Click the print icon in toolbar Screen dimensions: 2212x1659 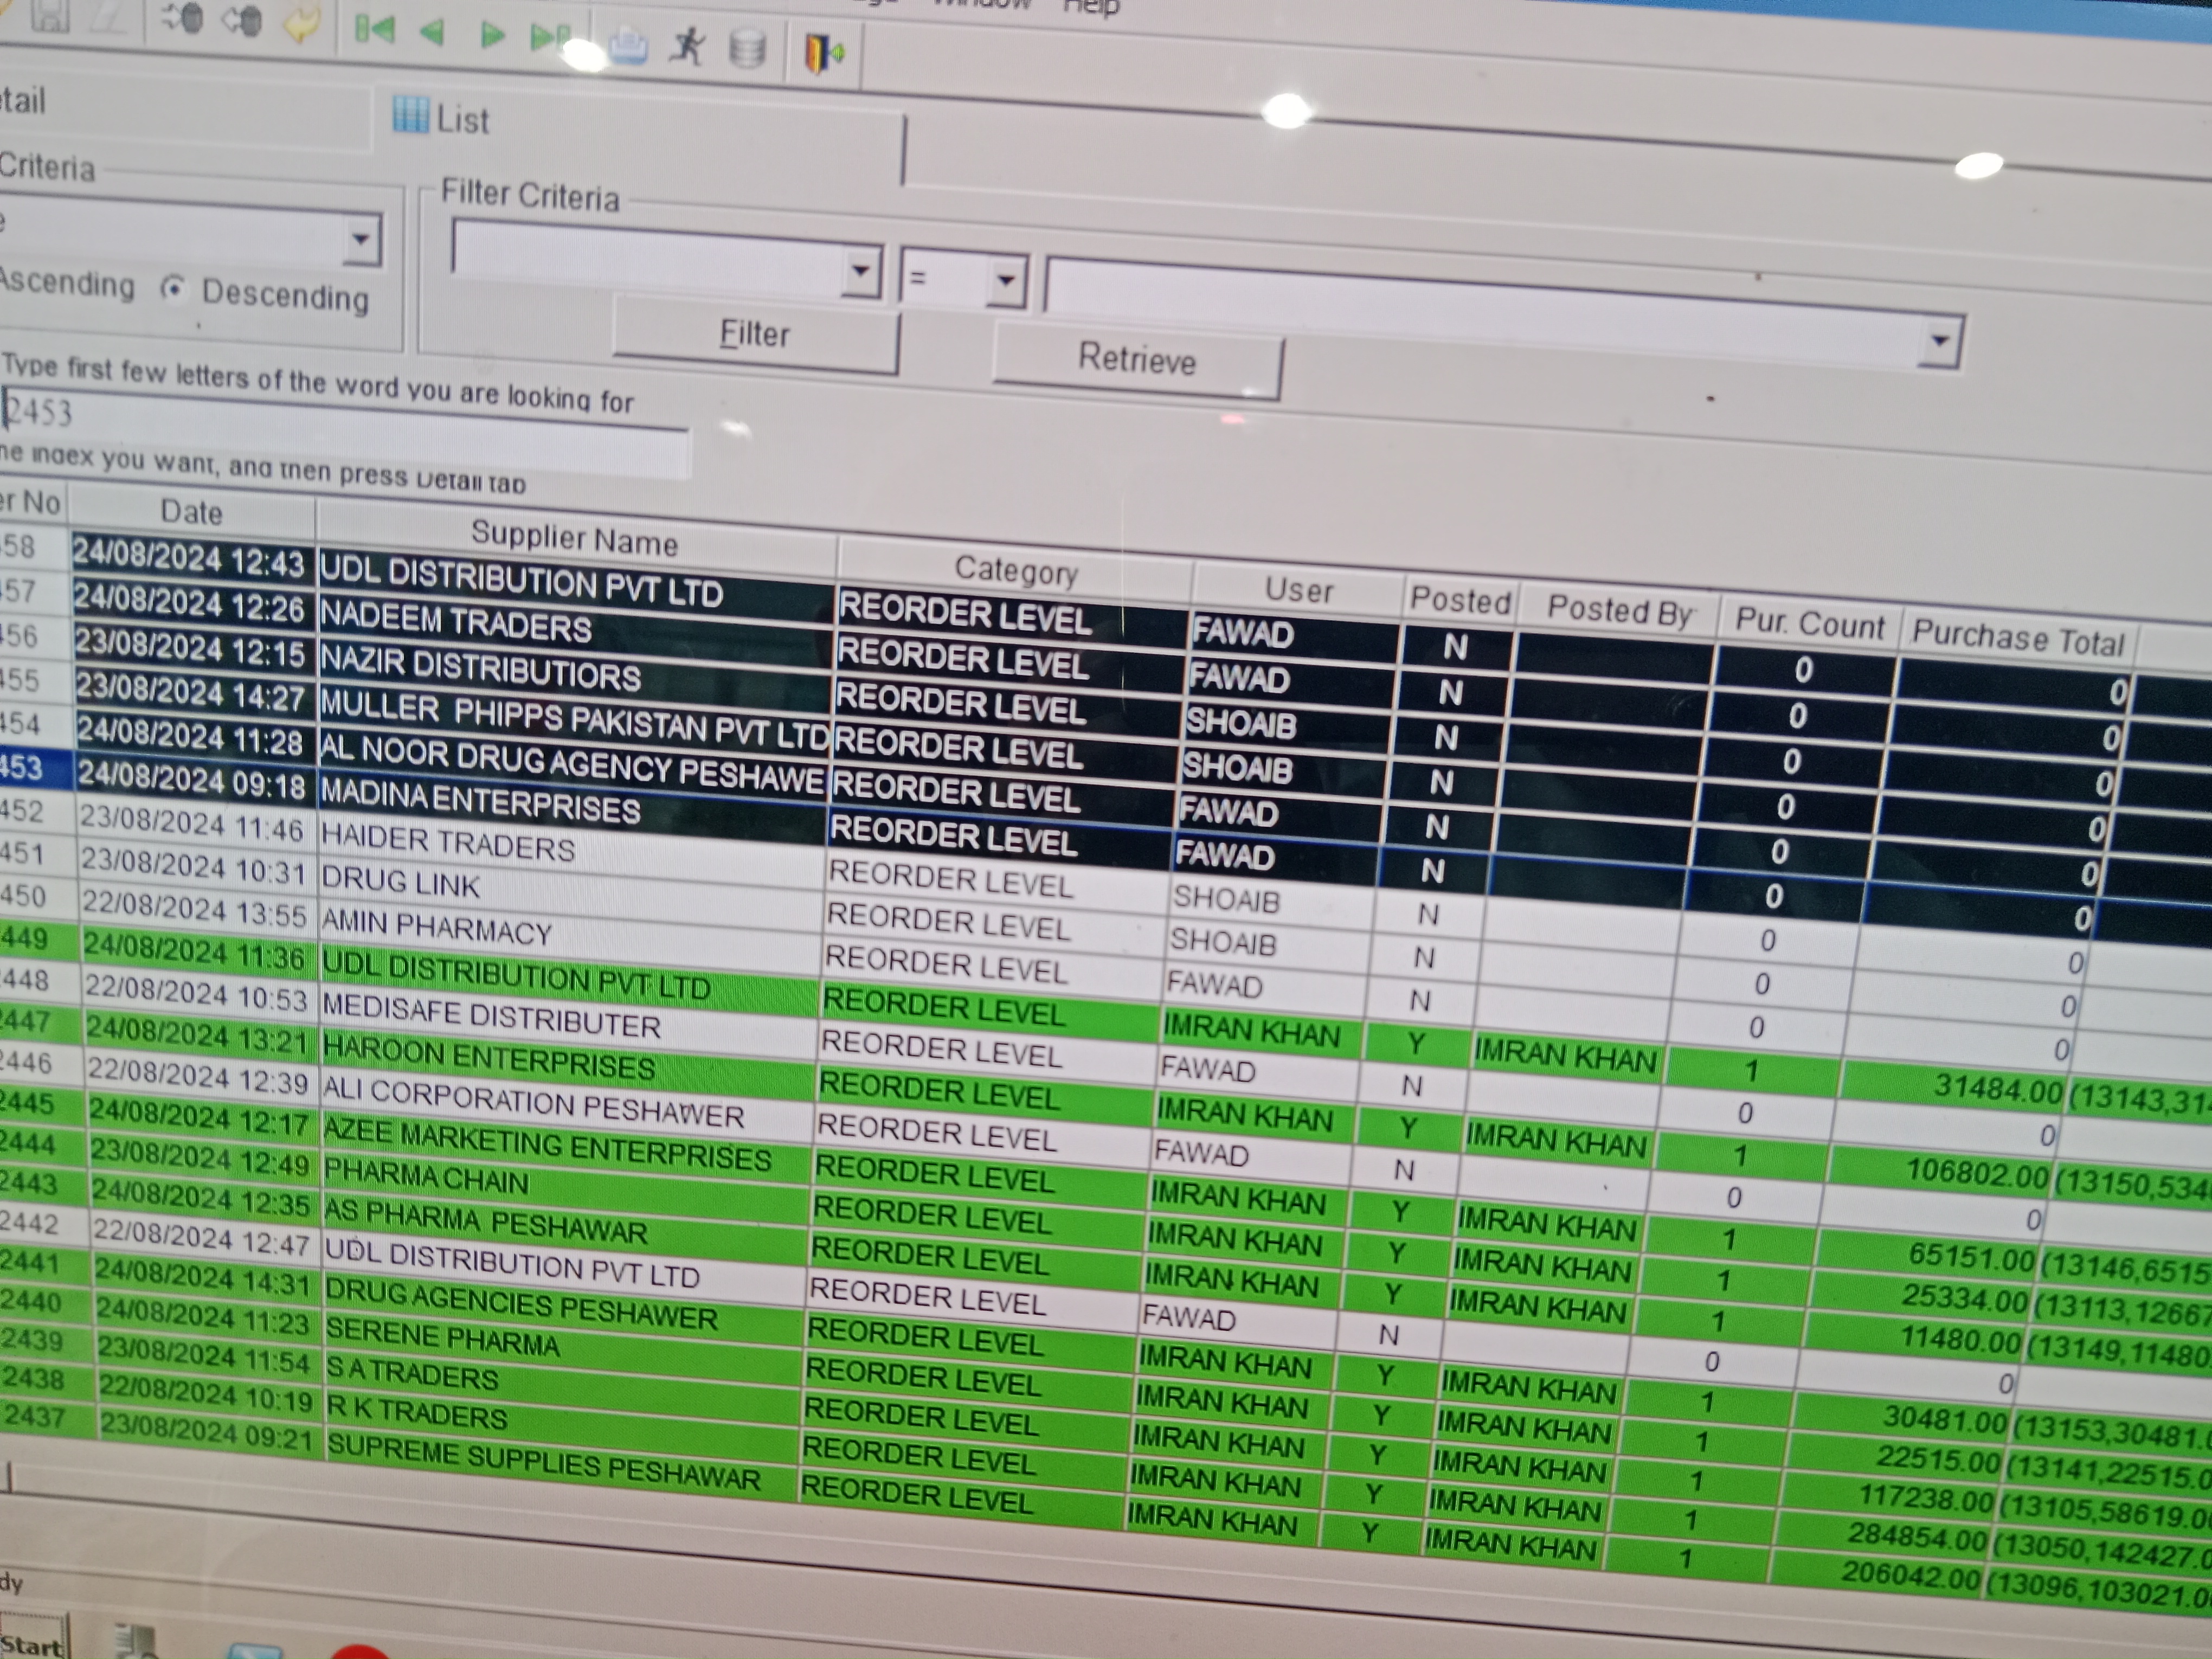(628, 46)
